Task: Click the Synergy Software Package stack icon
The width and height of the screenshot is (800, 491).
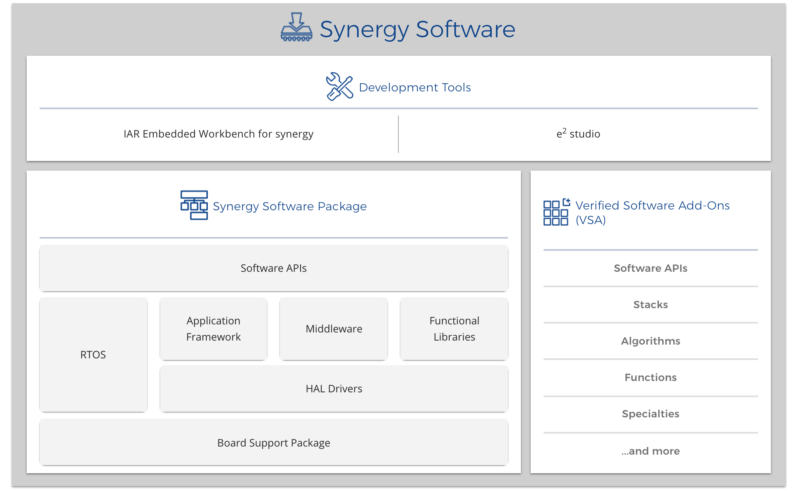Action: pyautogui.click(x=194, y=205)
